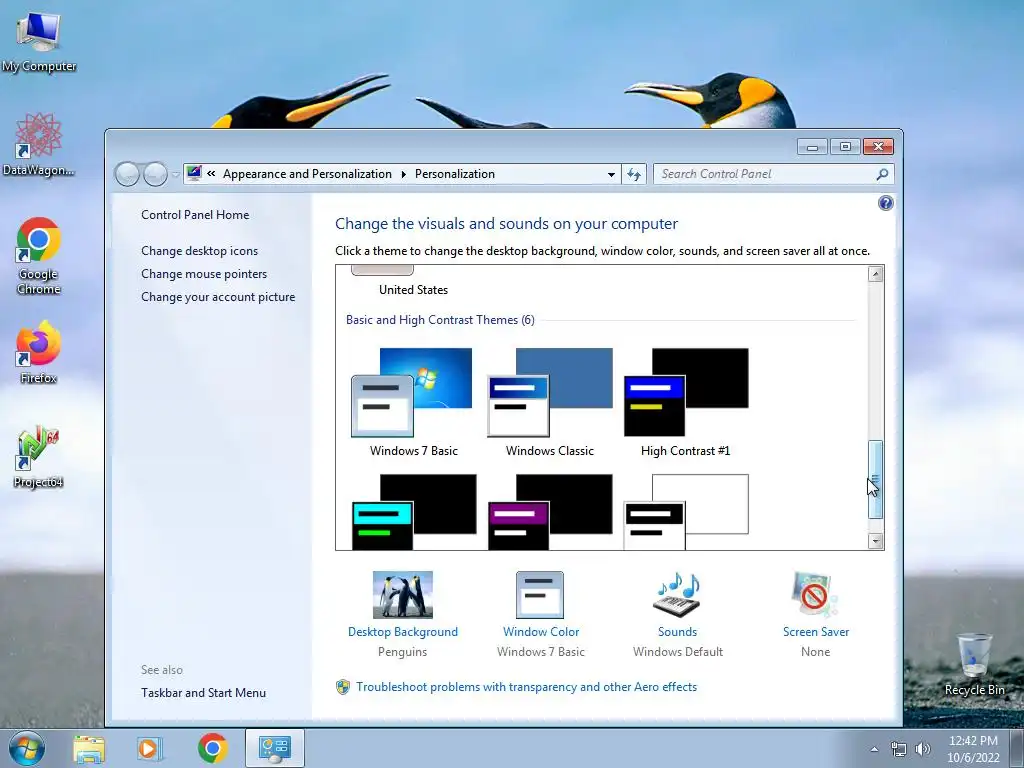This screenshot has width=1024, height=768.
Task: Open the Recycle Bin
Action: tap(974, 664)
